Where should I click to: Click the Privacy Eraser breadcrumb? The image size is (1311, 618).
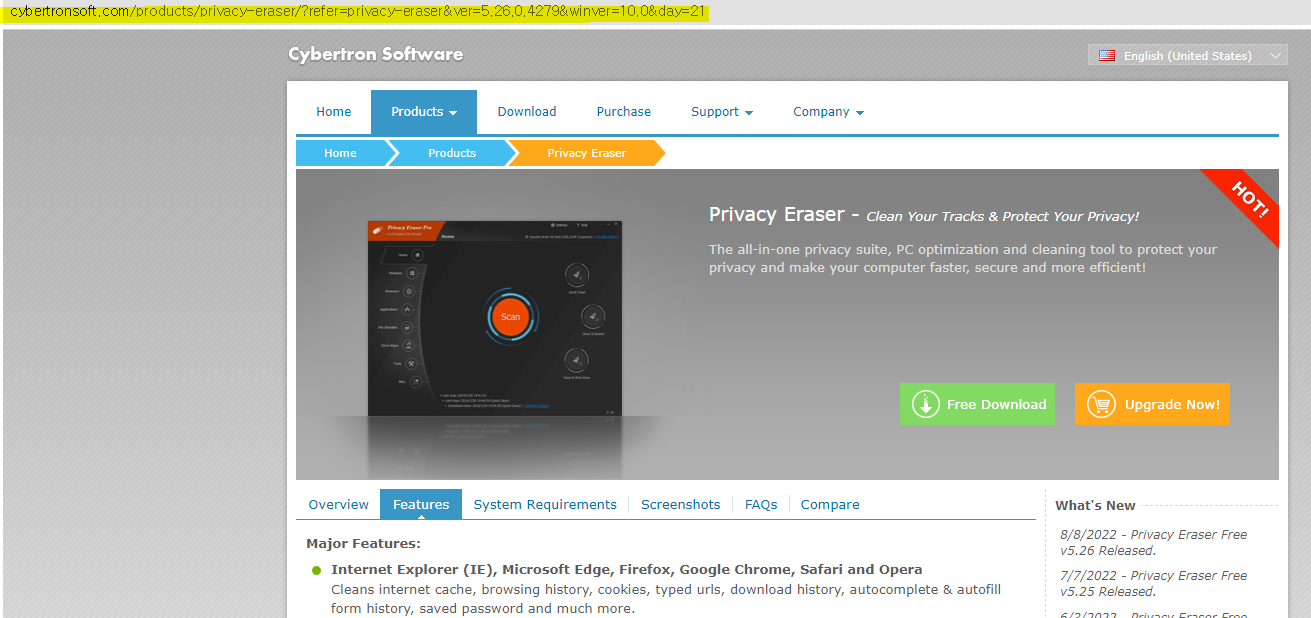(x=586, y=153)
